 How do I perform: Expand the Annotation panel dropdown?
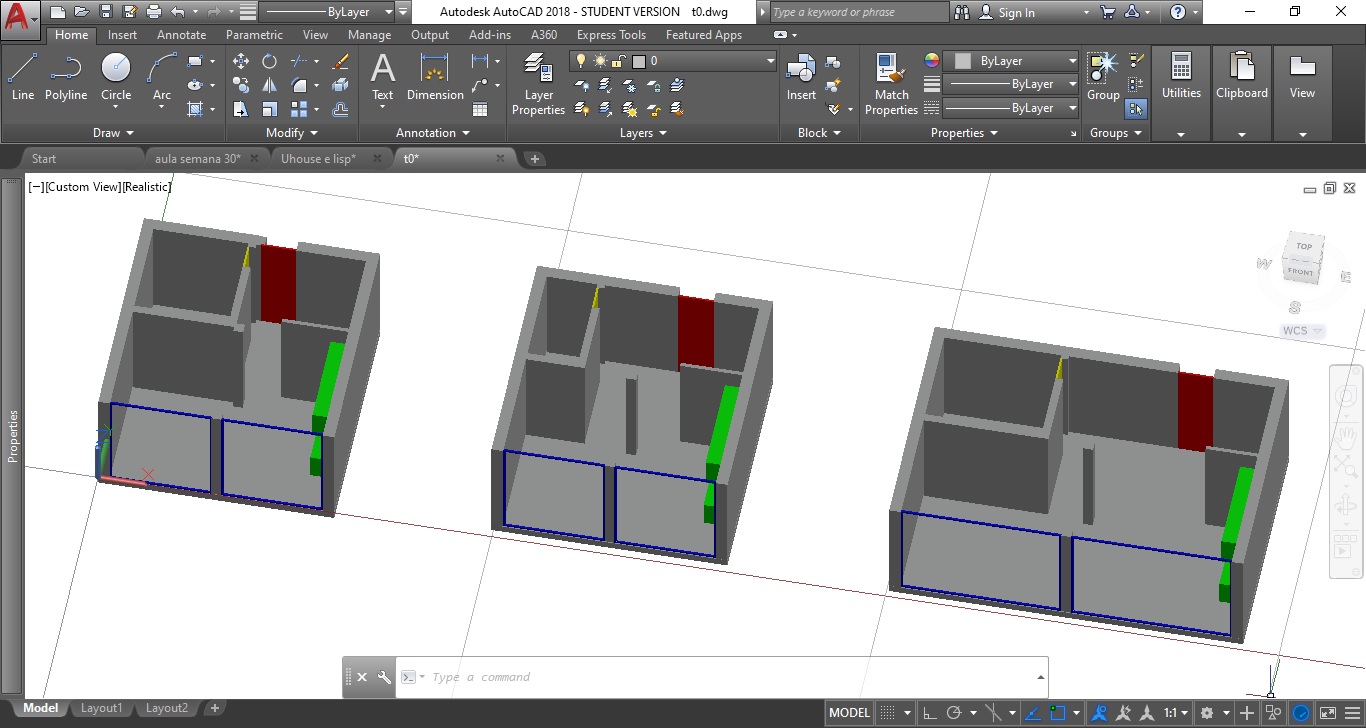pos(432,133)
